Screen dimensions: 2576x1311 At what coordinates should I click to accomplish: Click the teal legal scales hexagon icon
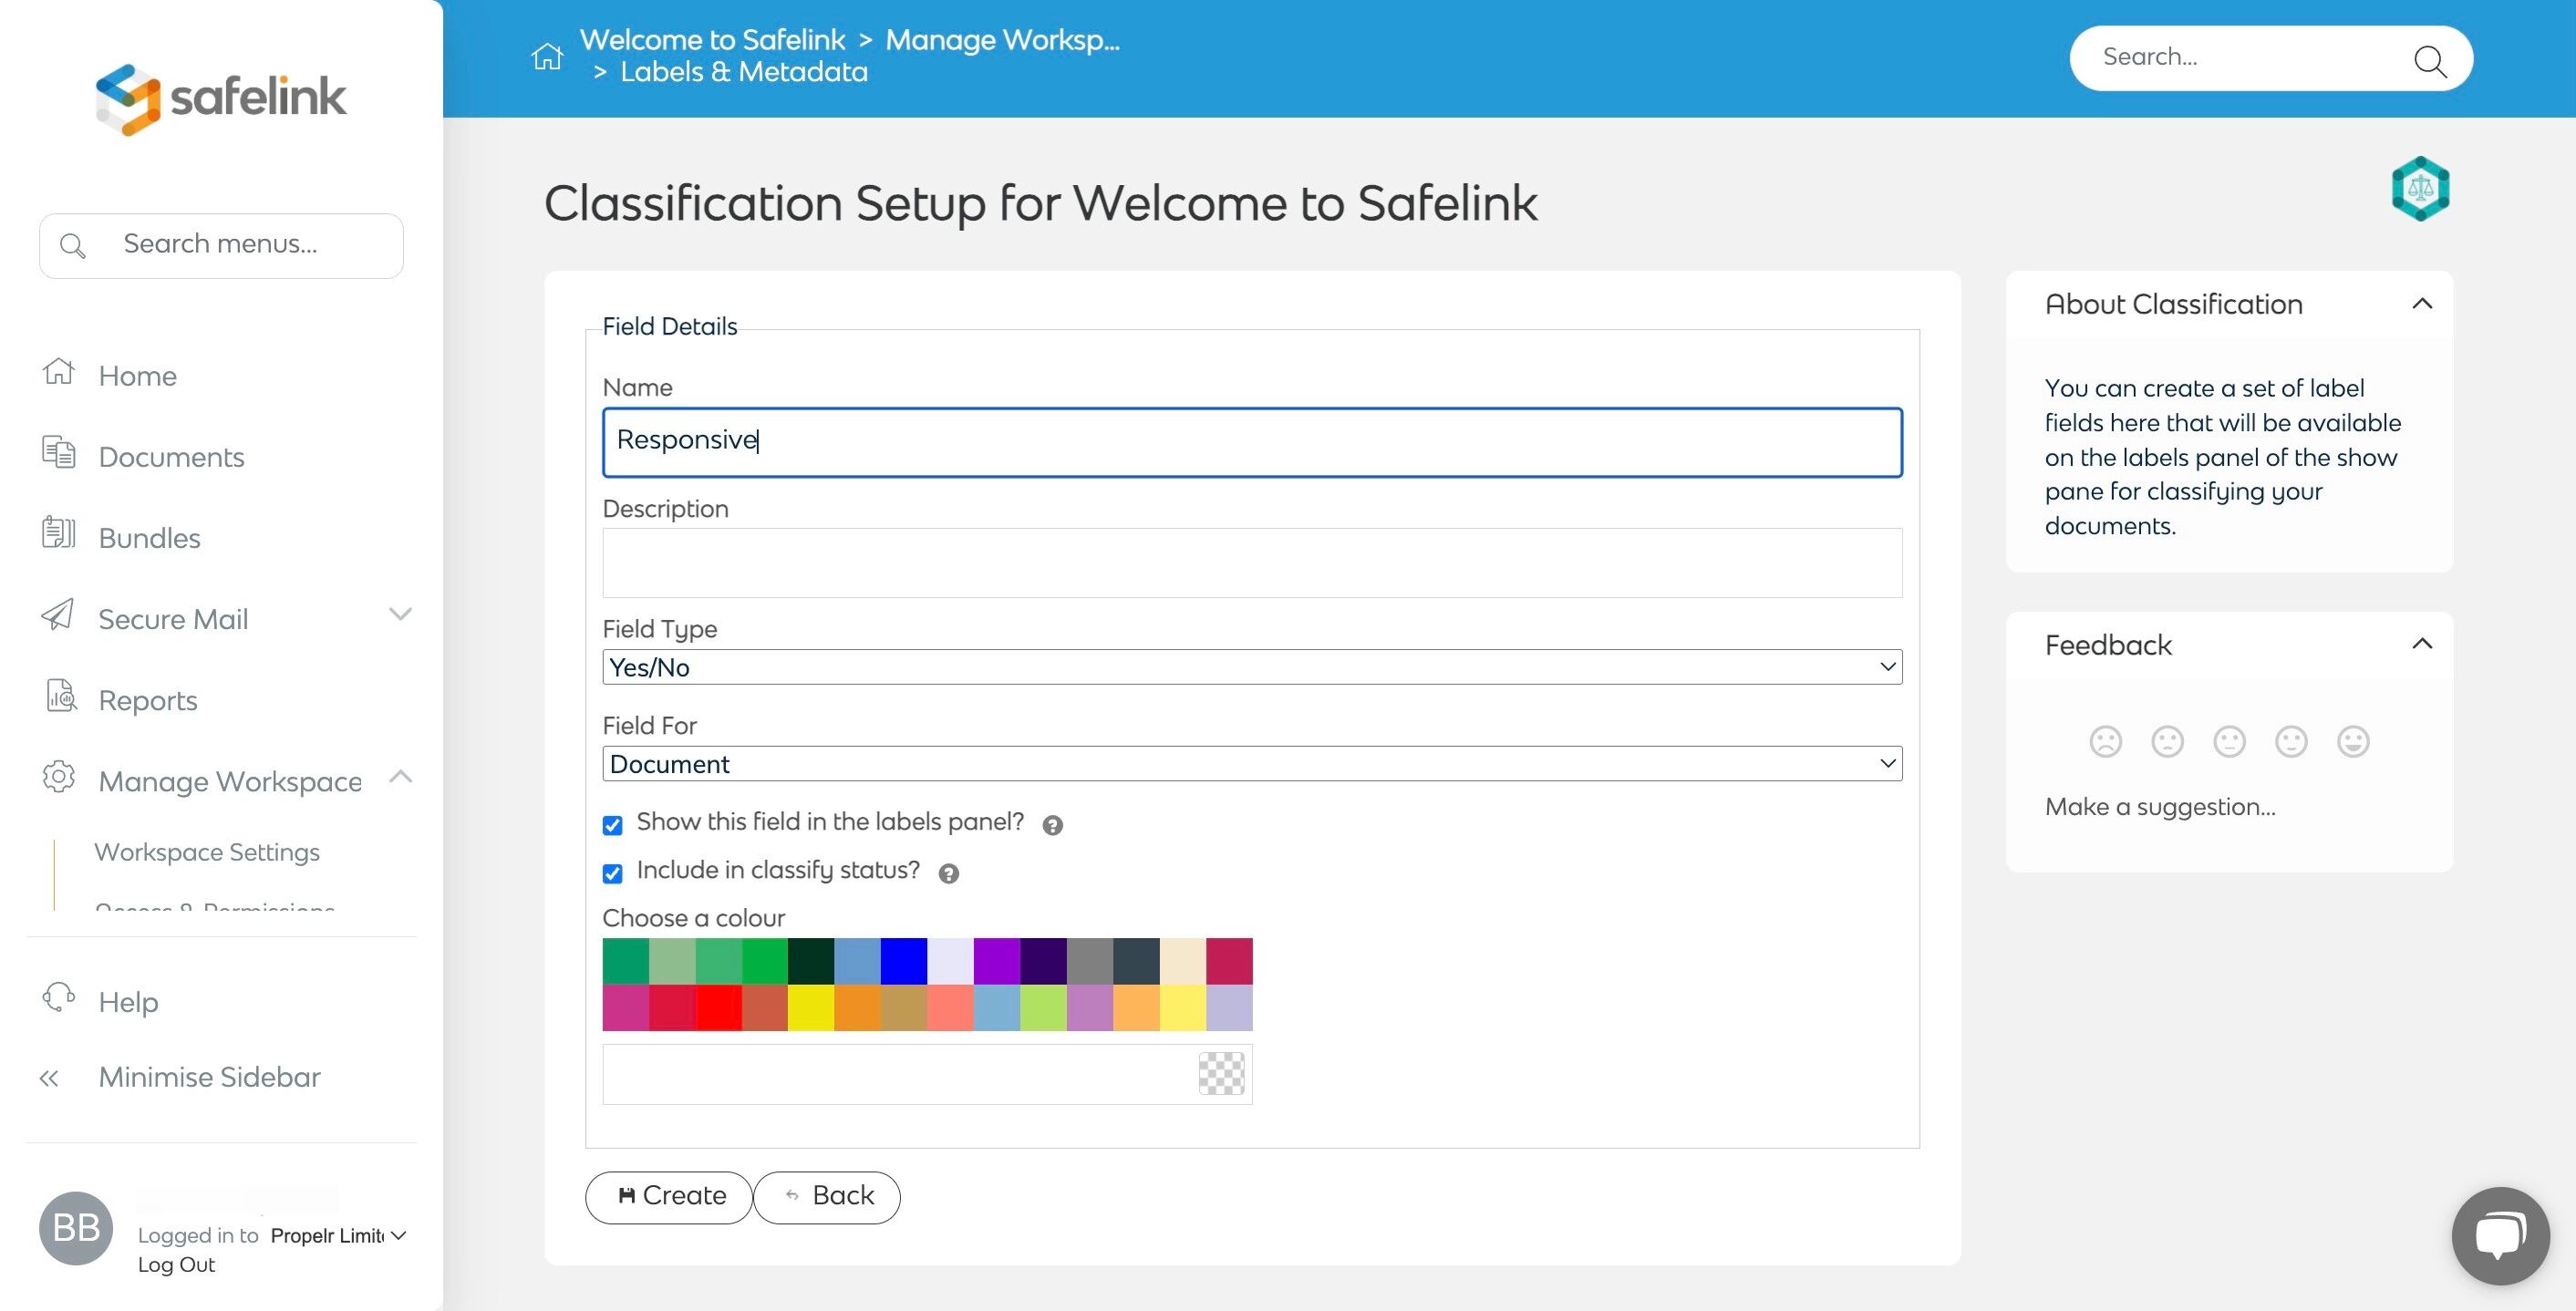coord(2420,189)
